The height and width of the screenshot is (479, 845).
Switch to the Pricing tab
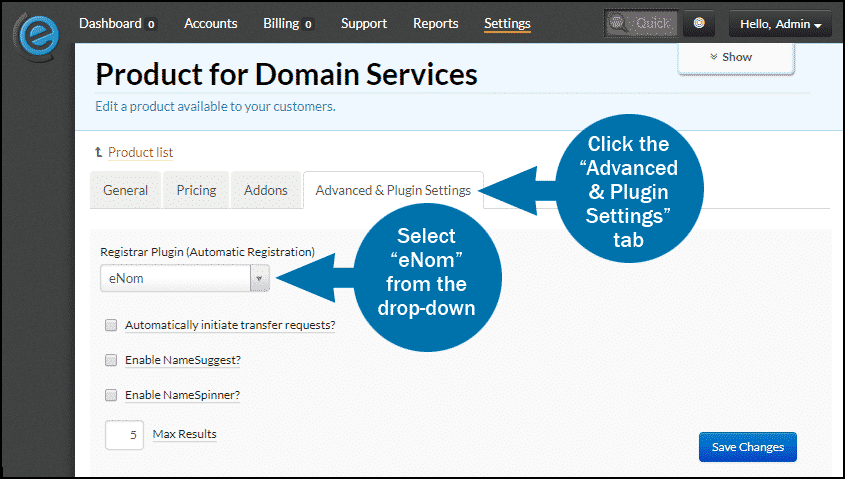196,190
